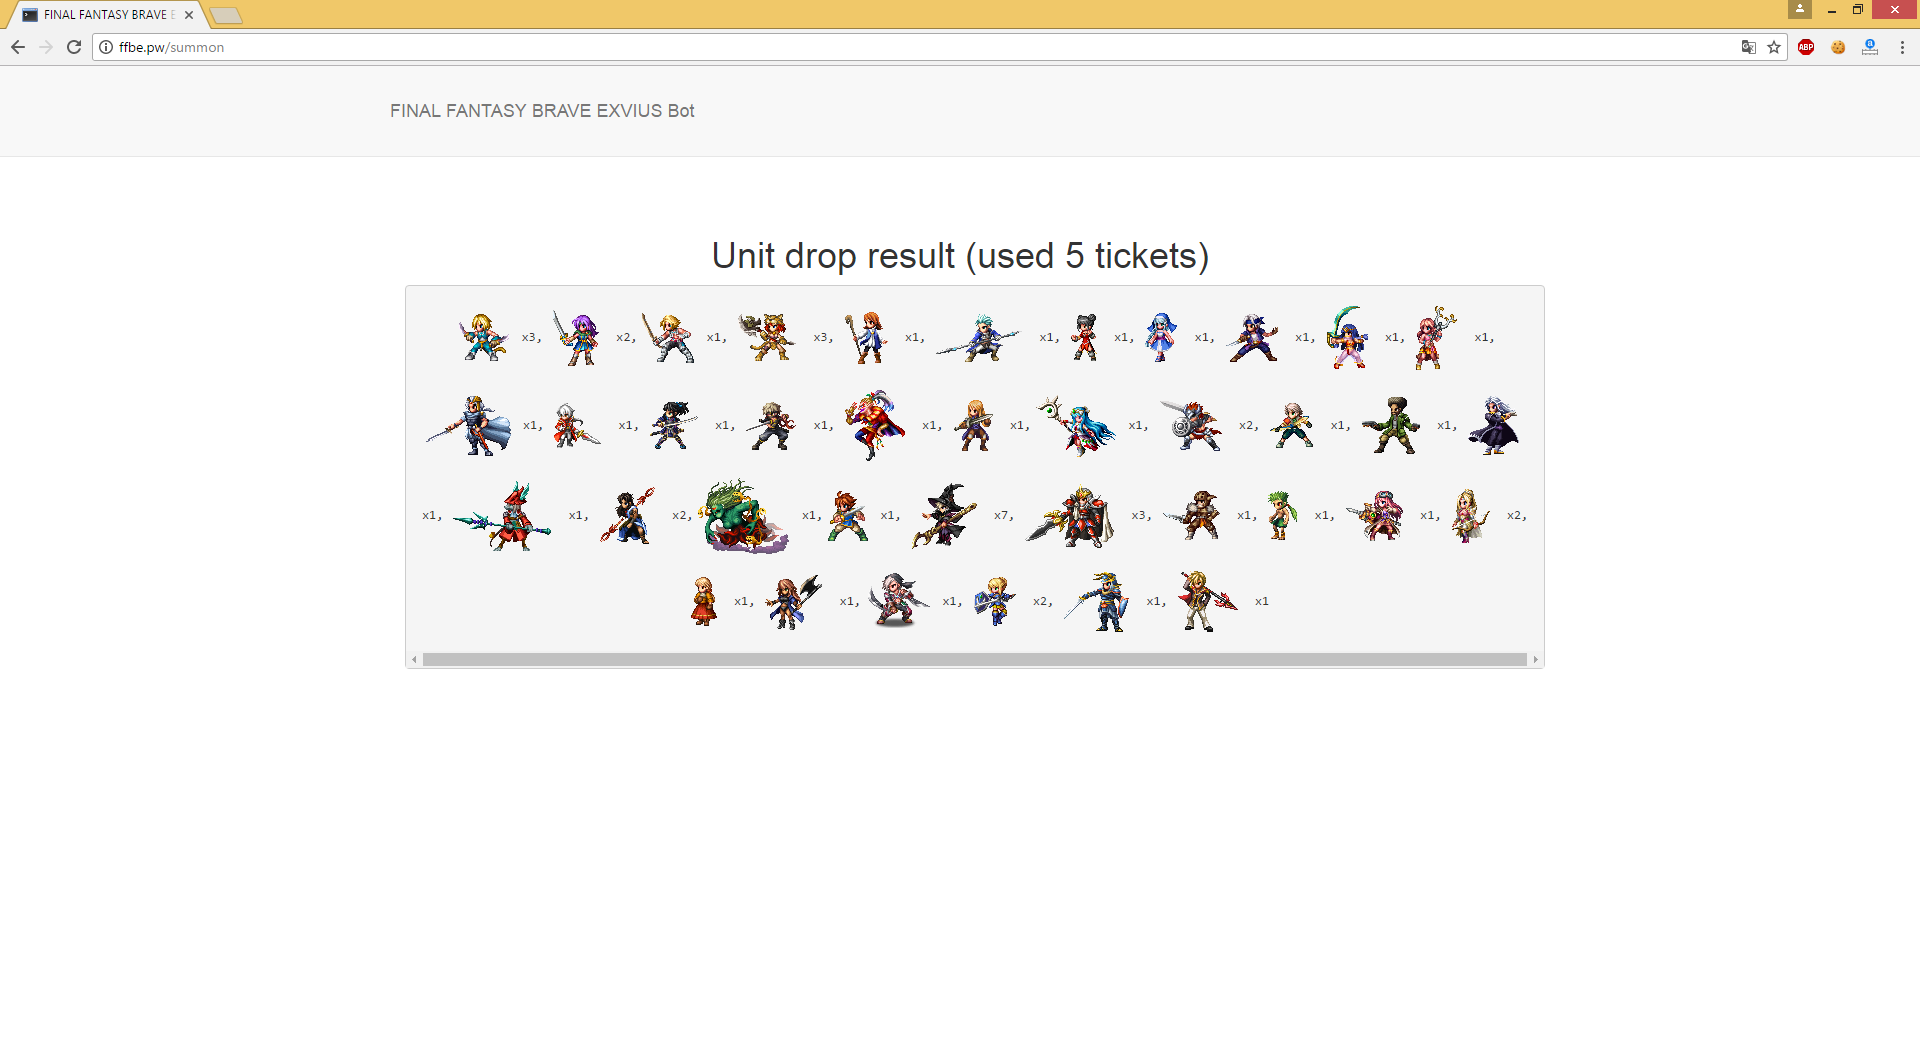The width and height of the screenshot is (1920, 1040).
Task: Select the red-hatted dragoon with teal spear
Action: tap(503, 516)
